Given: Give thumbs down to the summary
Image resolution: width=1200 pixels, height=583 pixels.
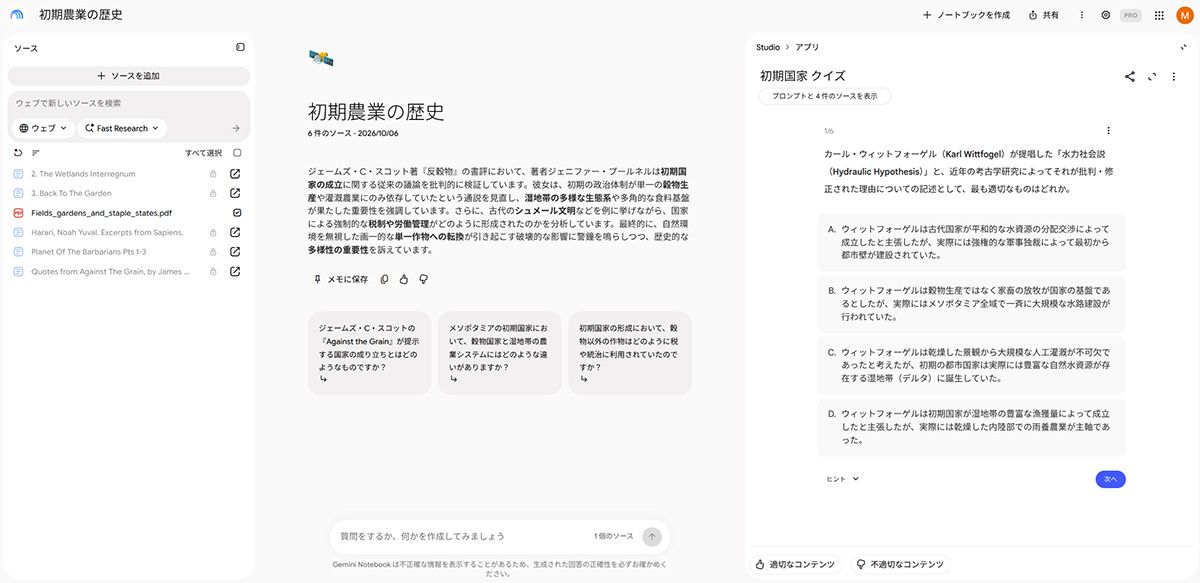Looking at the screenshot, I should pos(423,279).
